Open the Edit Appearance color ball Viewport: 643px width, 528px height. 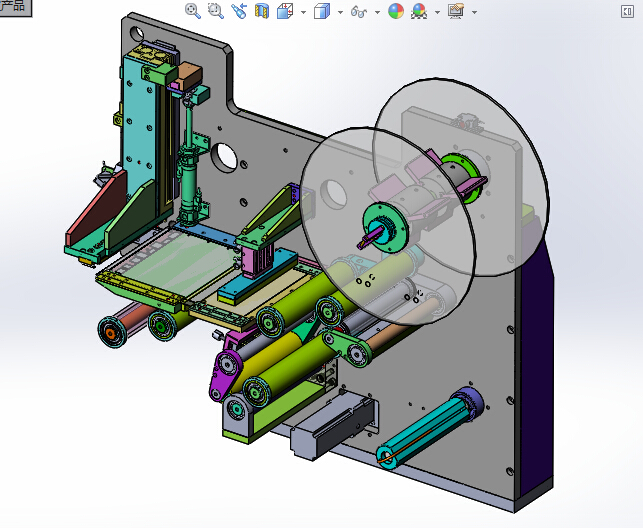(396, 11)
